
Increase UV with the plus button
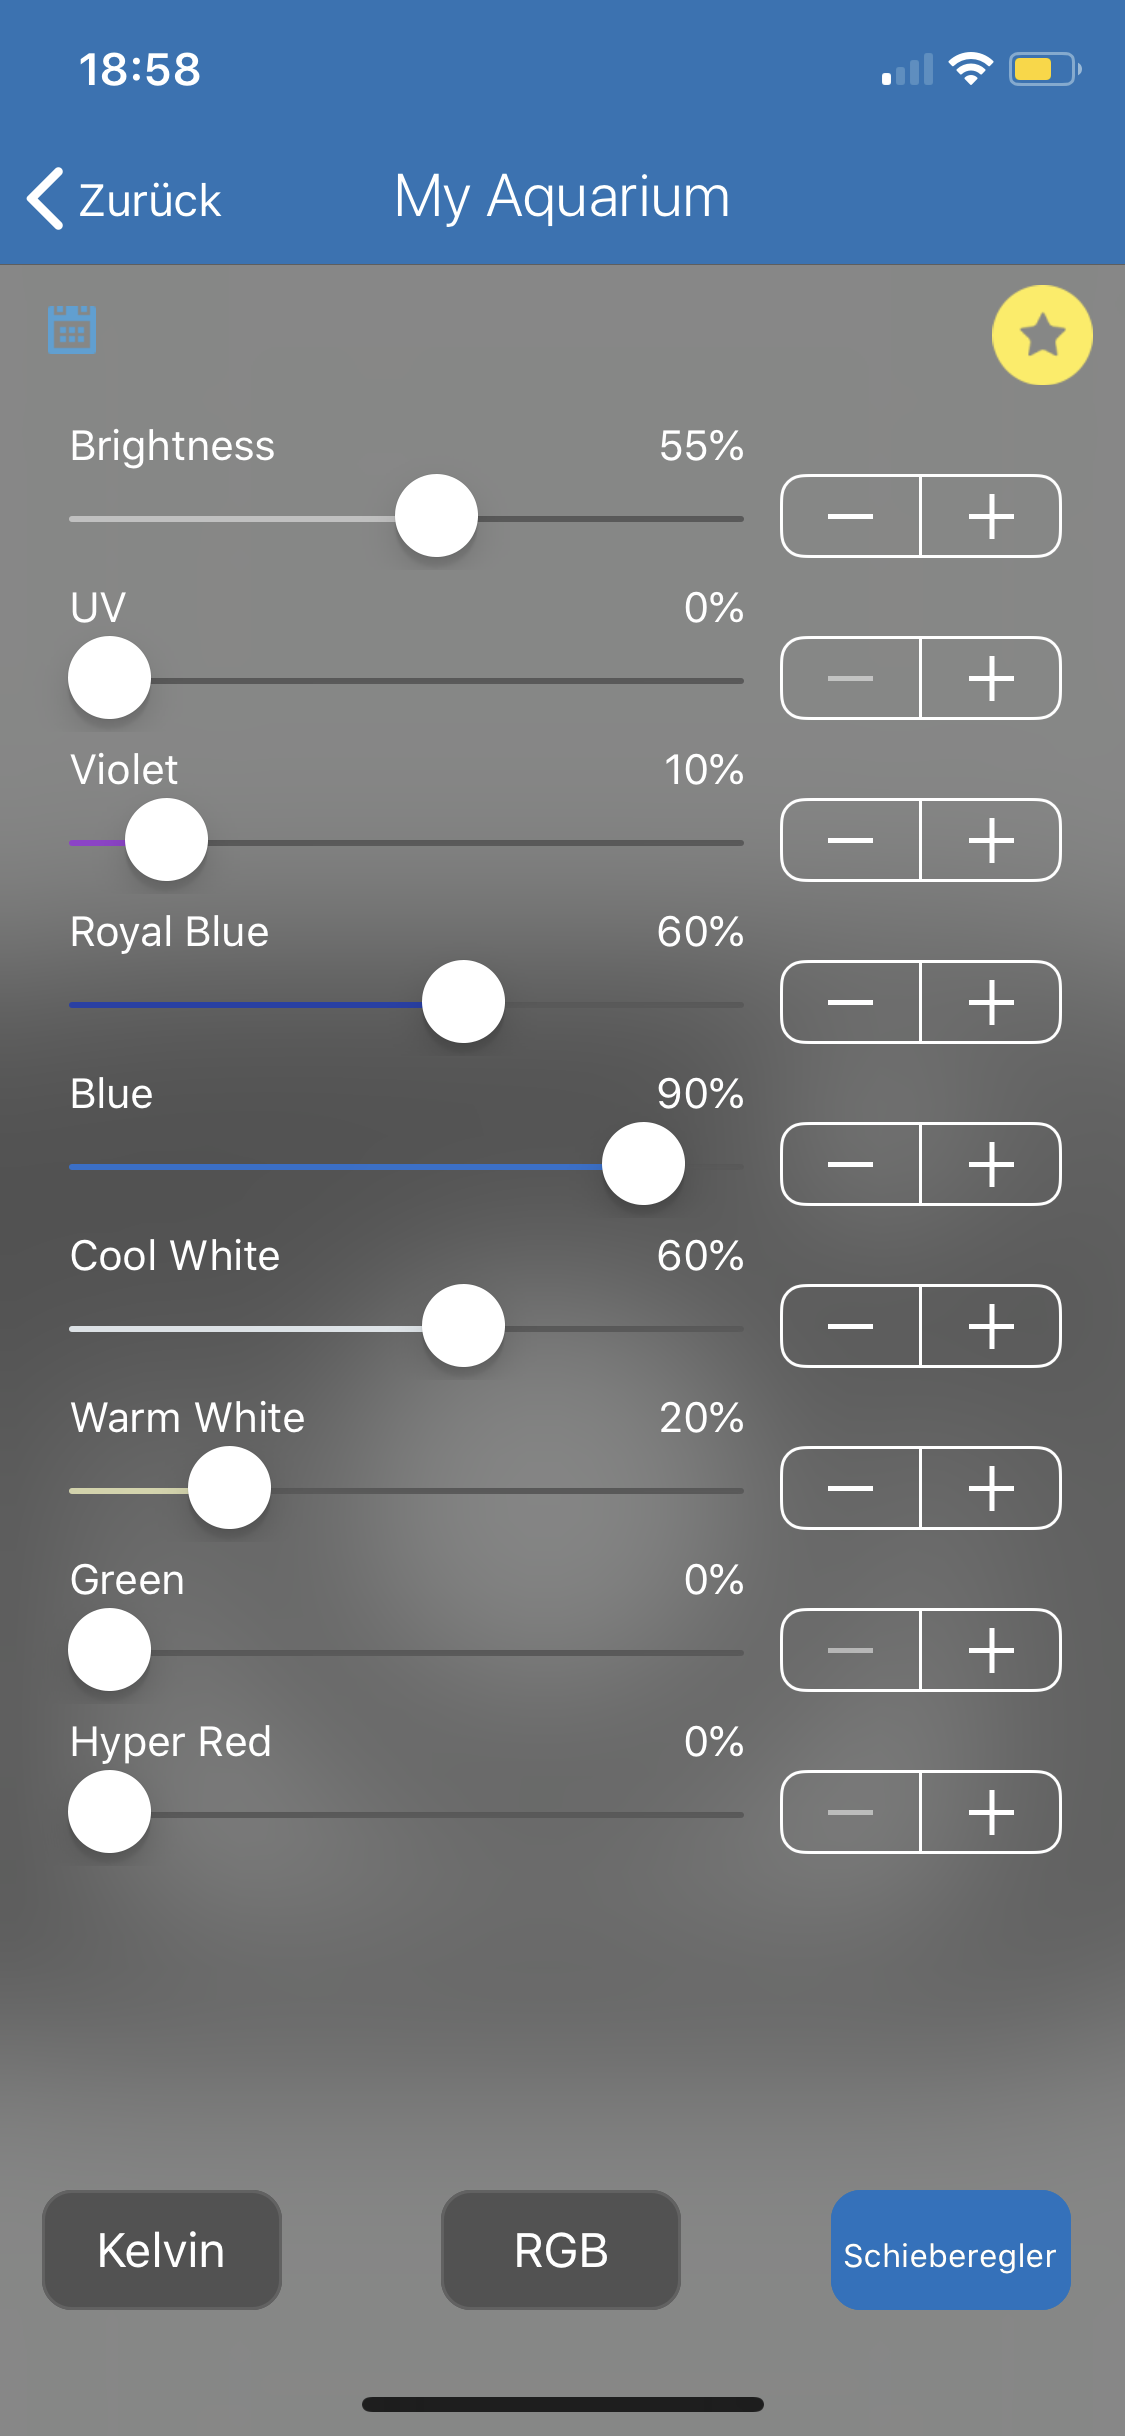(x=990, y=678)
